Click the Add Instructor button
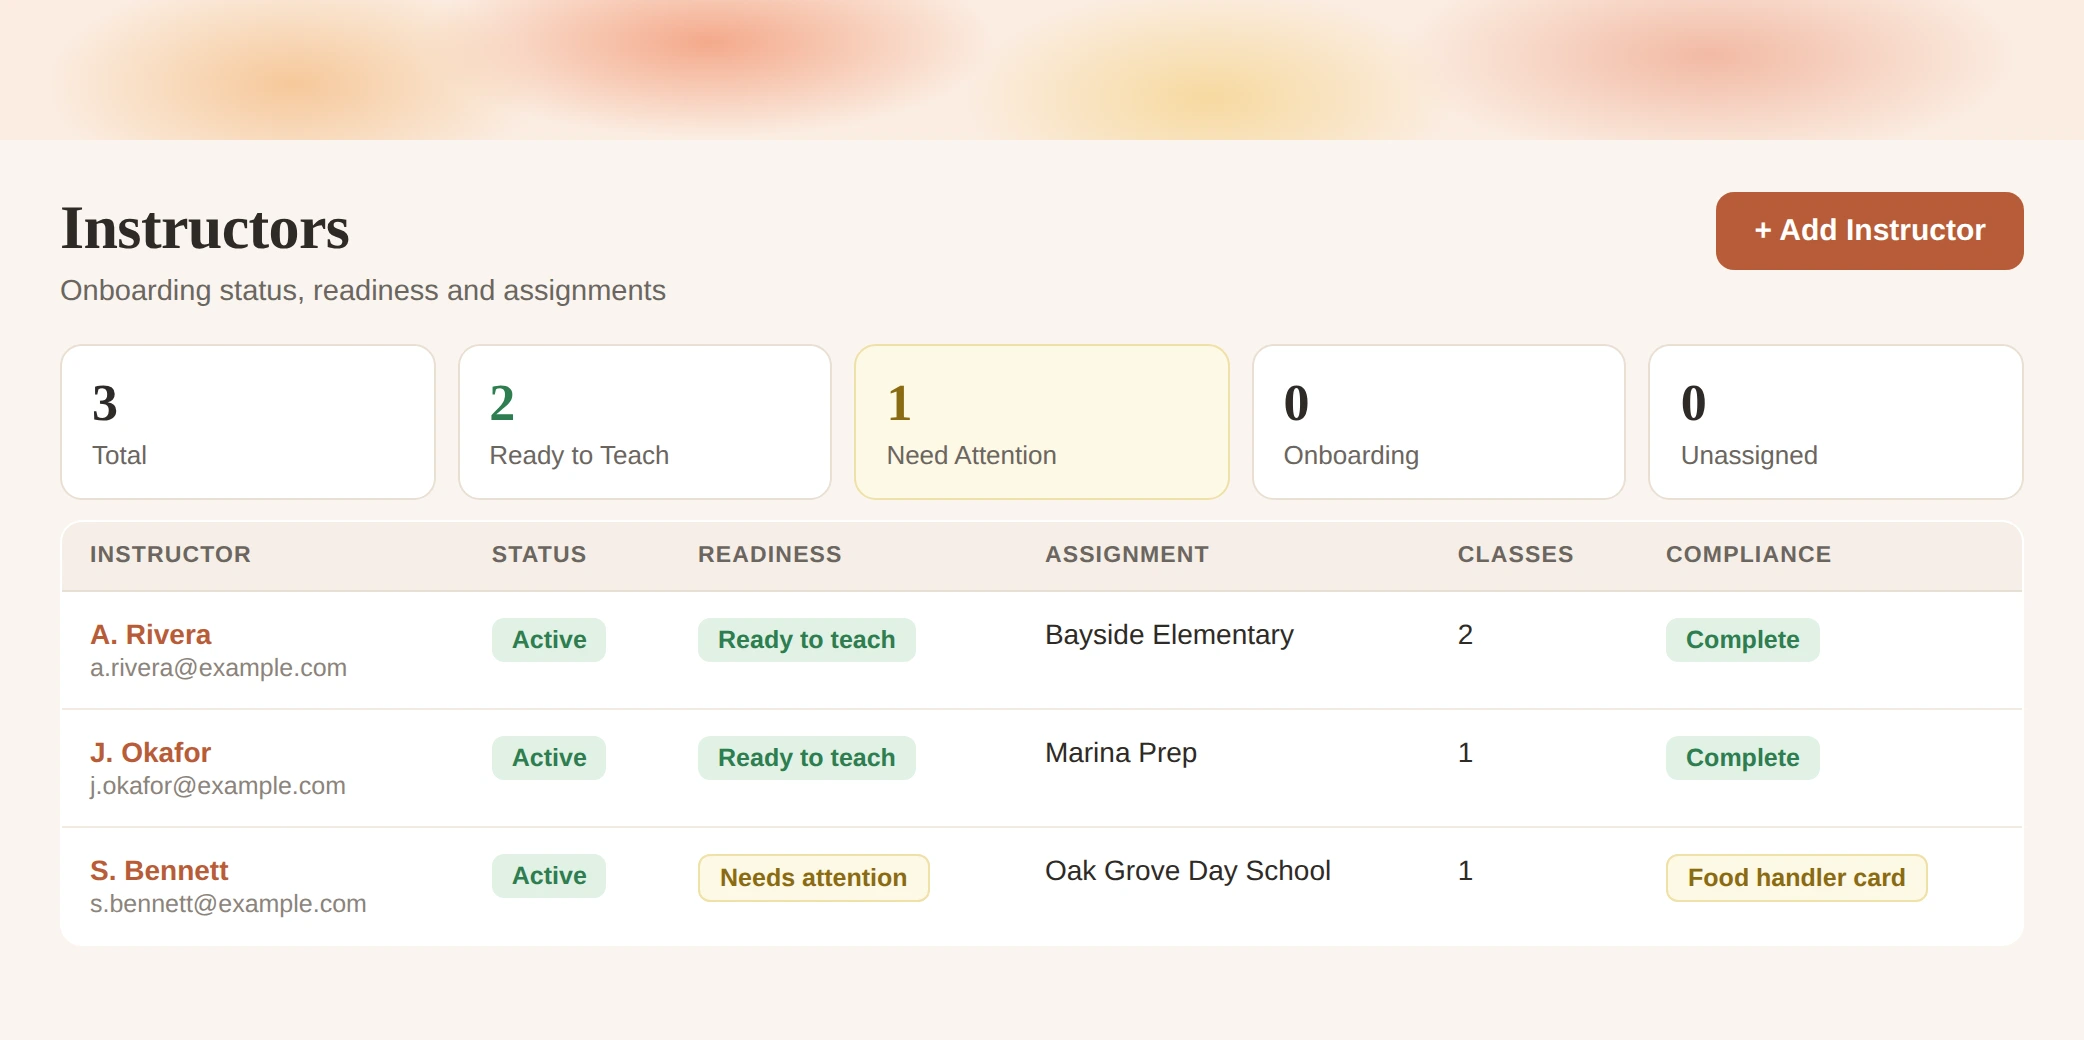Image resolution: width=2084 pixels, height=1040 pixels. [x=1869, y=231]
